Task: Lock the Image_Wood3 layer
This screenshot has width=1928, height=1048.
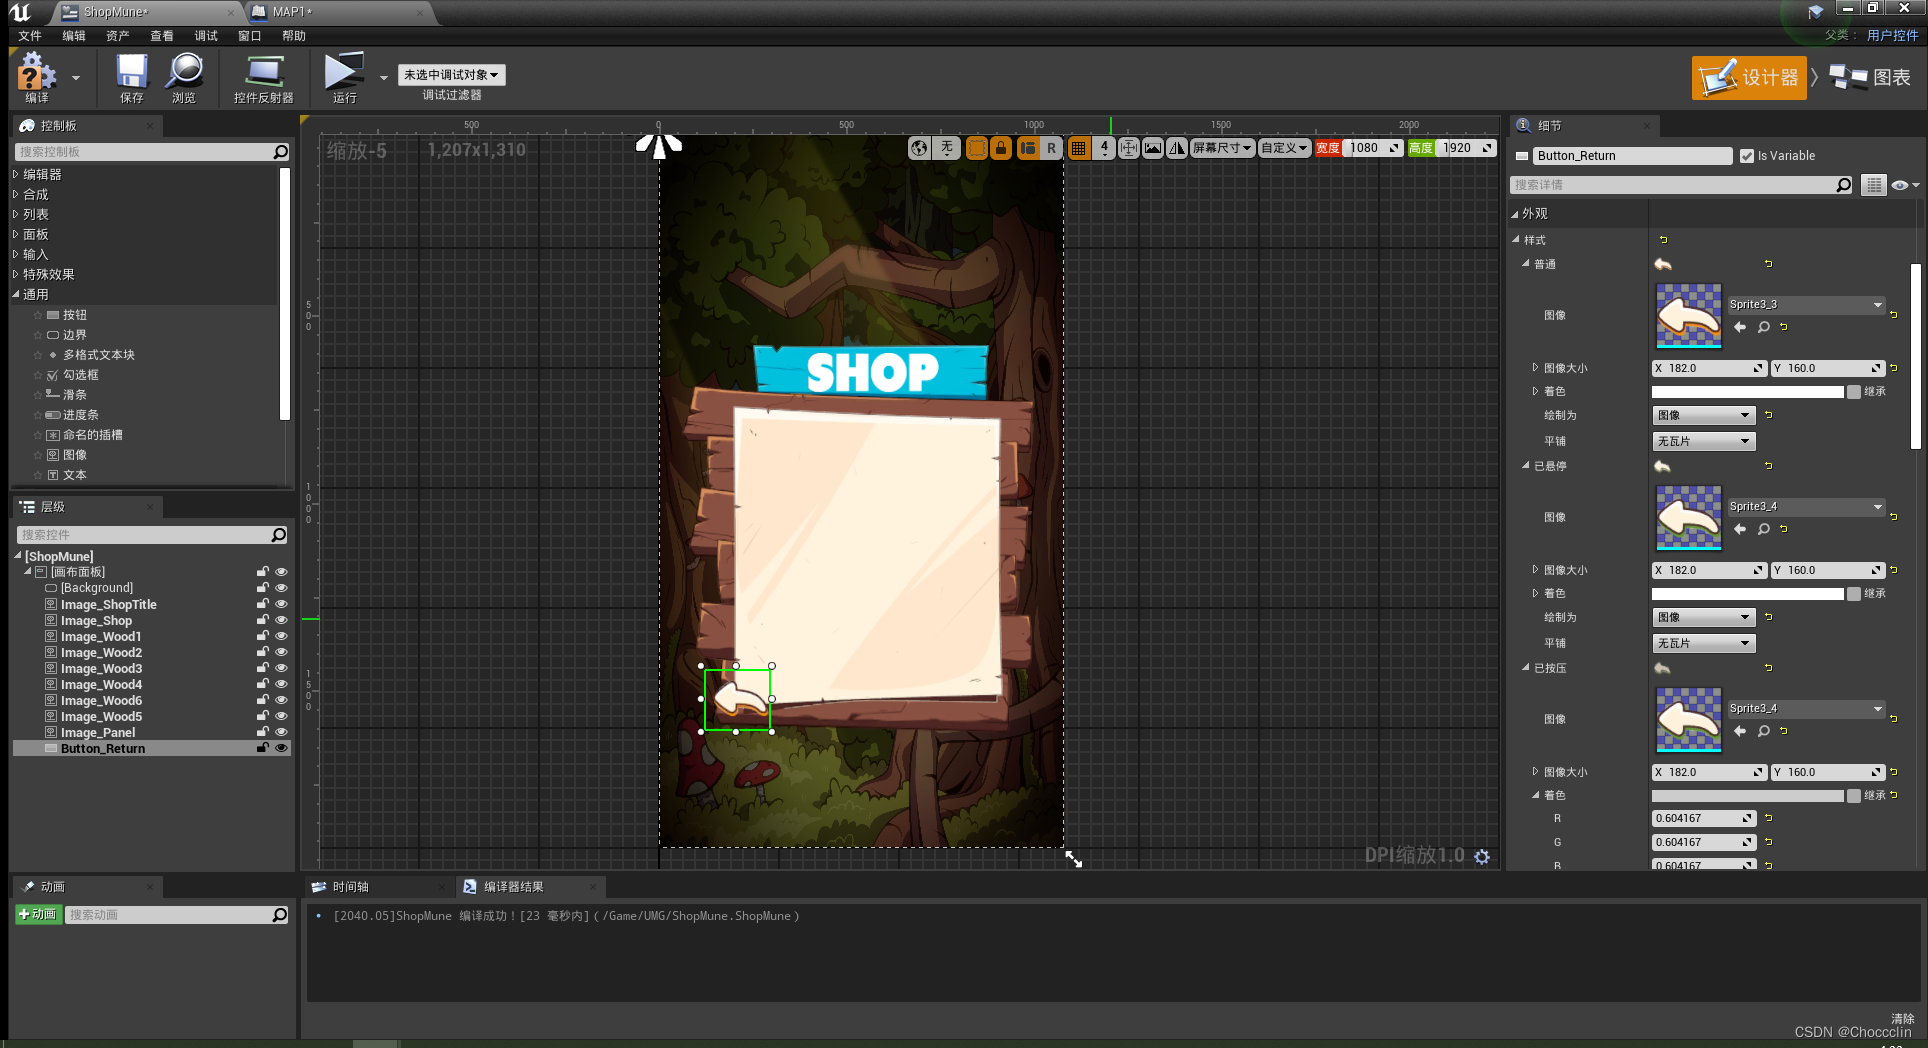Action: (x=262, y=668)
